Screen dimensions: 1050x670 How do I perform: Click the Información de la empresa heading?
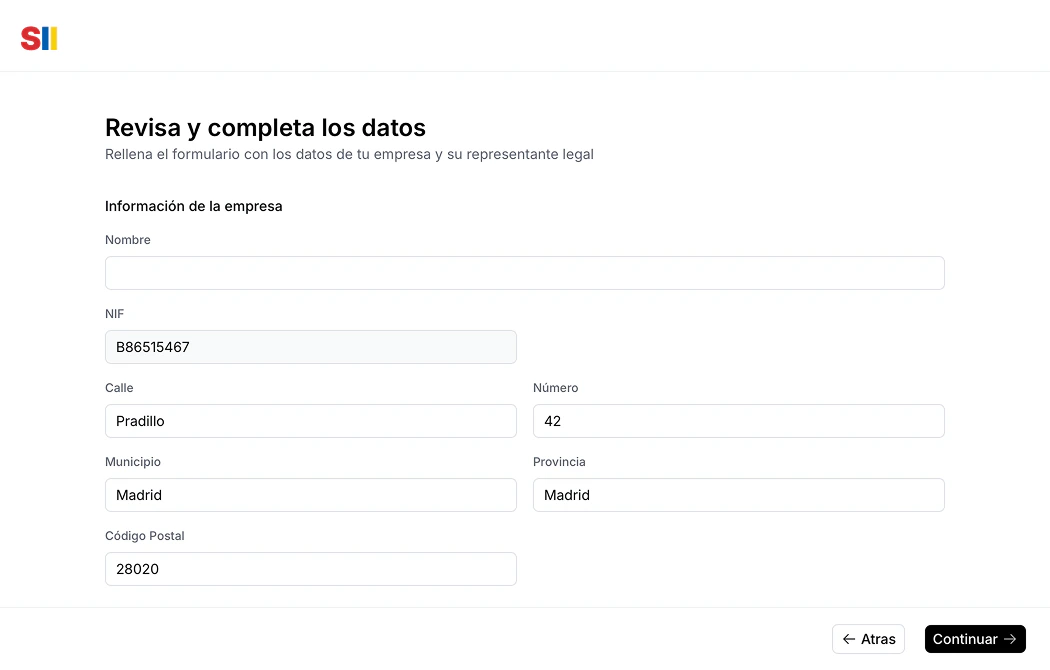(x=193, y=206)
